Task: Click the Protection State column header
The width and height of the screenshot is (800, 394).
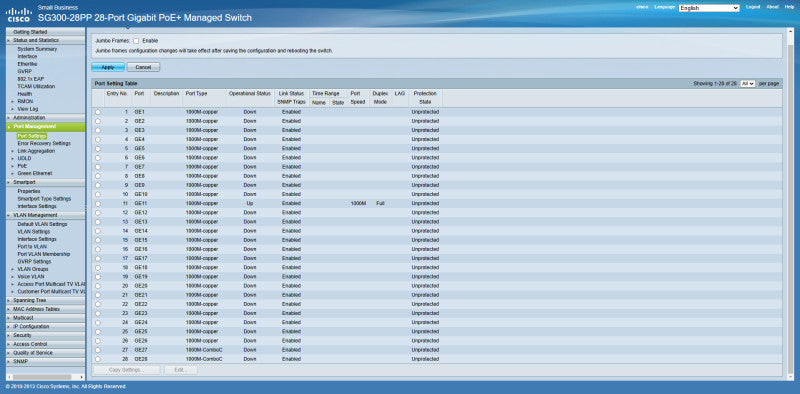Action: click(x=425, y=98)
